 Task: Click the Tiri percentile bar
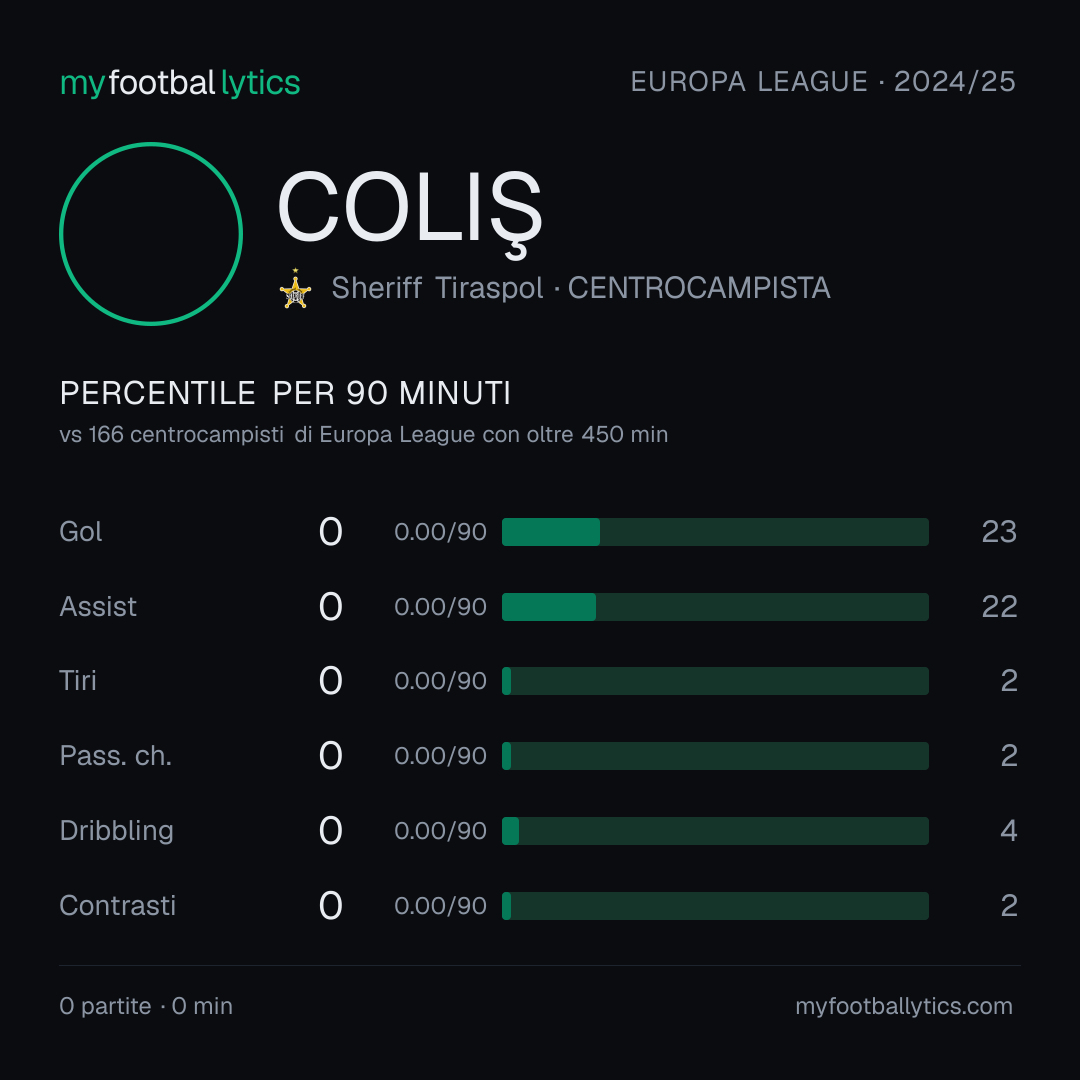(x=715, y=681)
